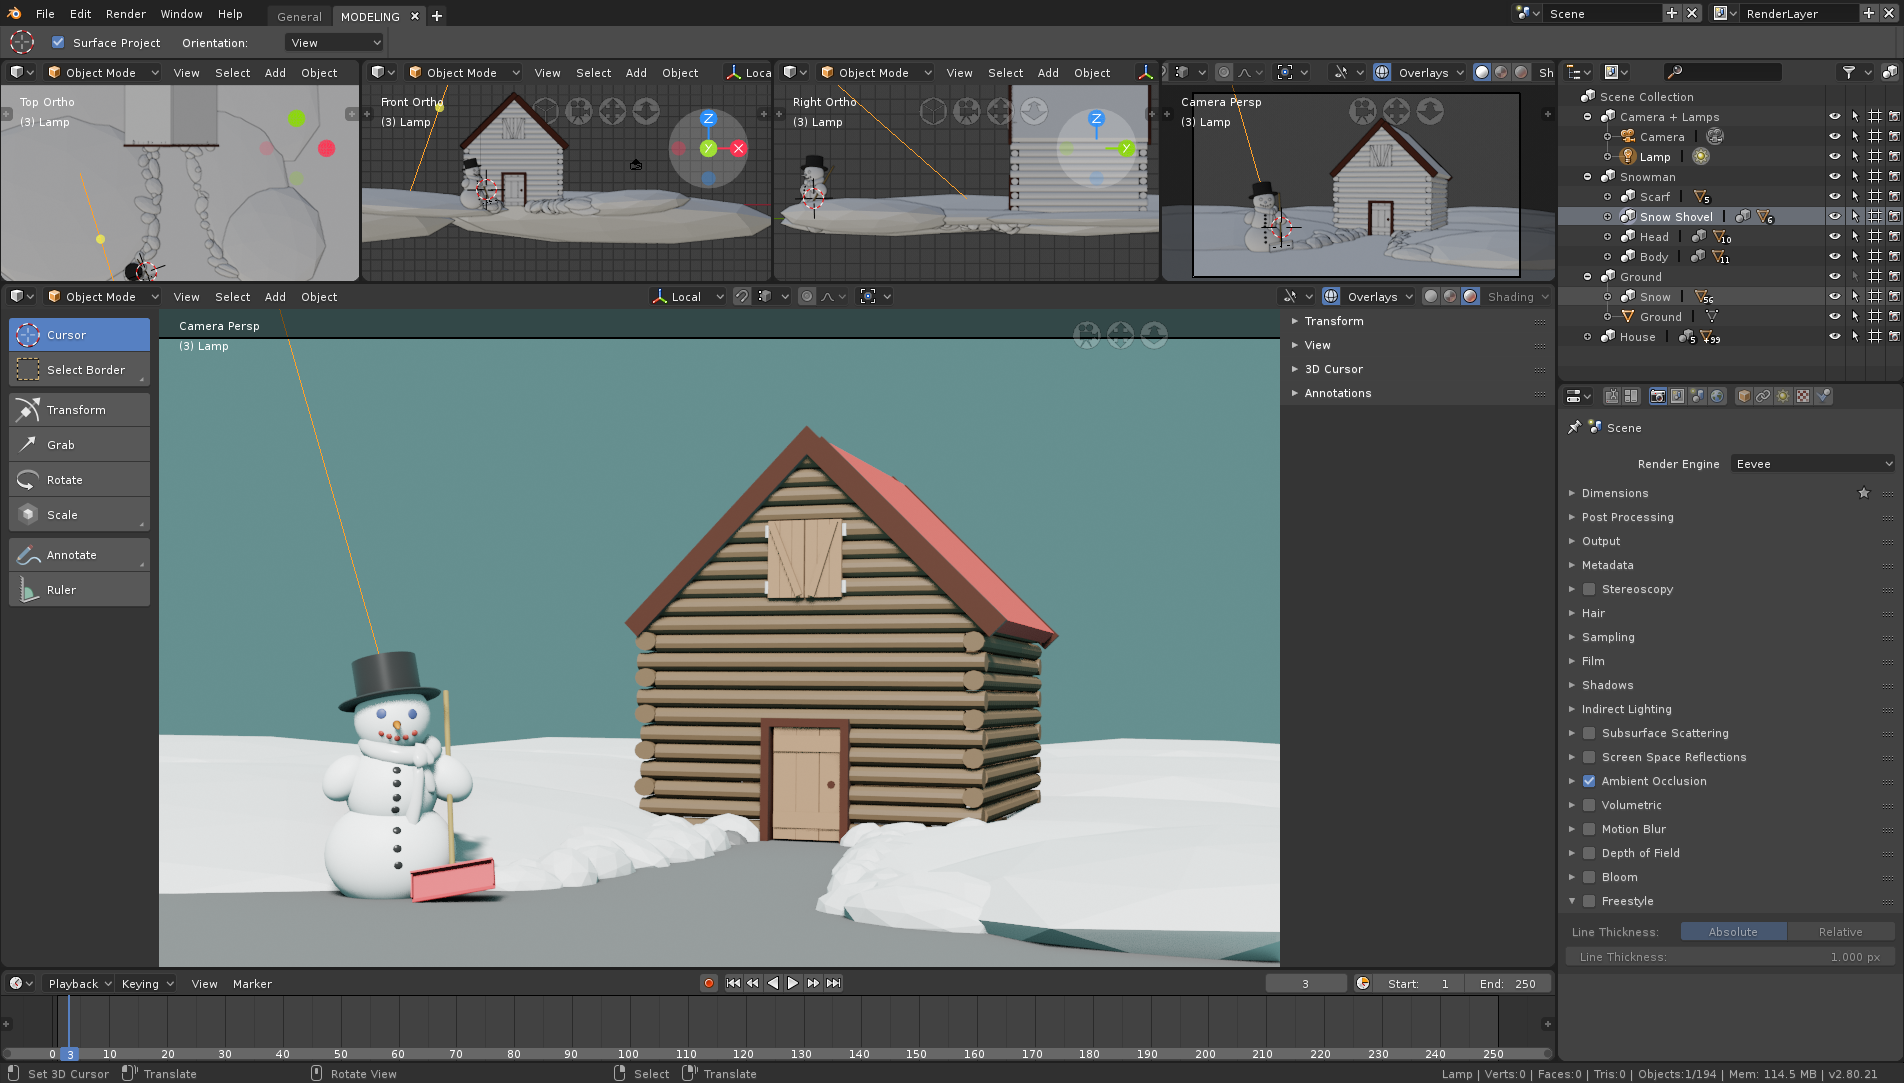Viewport: 1904px width, 1083px height.
Task: Open the File menu
Action: (x=45, y=13)
